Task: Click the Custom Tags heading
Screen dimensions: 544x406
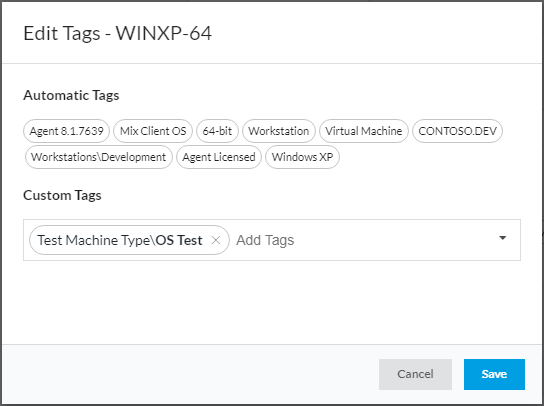Action: (62, 195)
